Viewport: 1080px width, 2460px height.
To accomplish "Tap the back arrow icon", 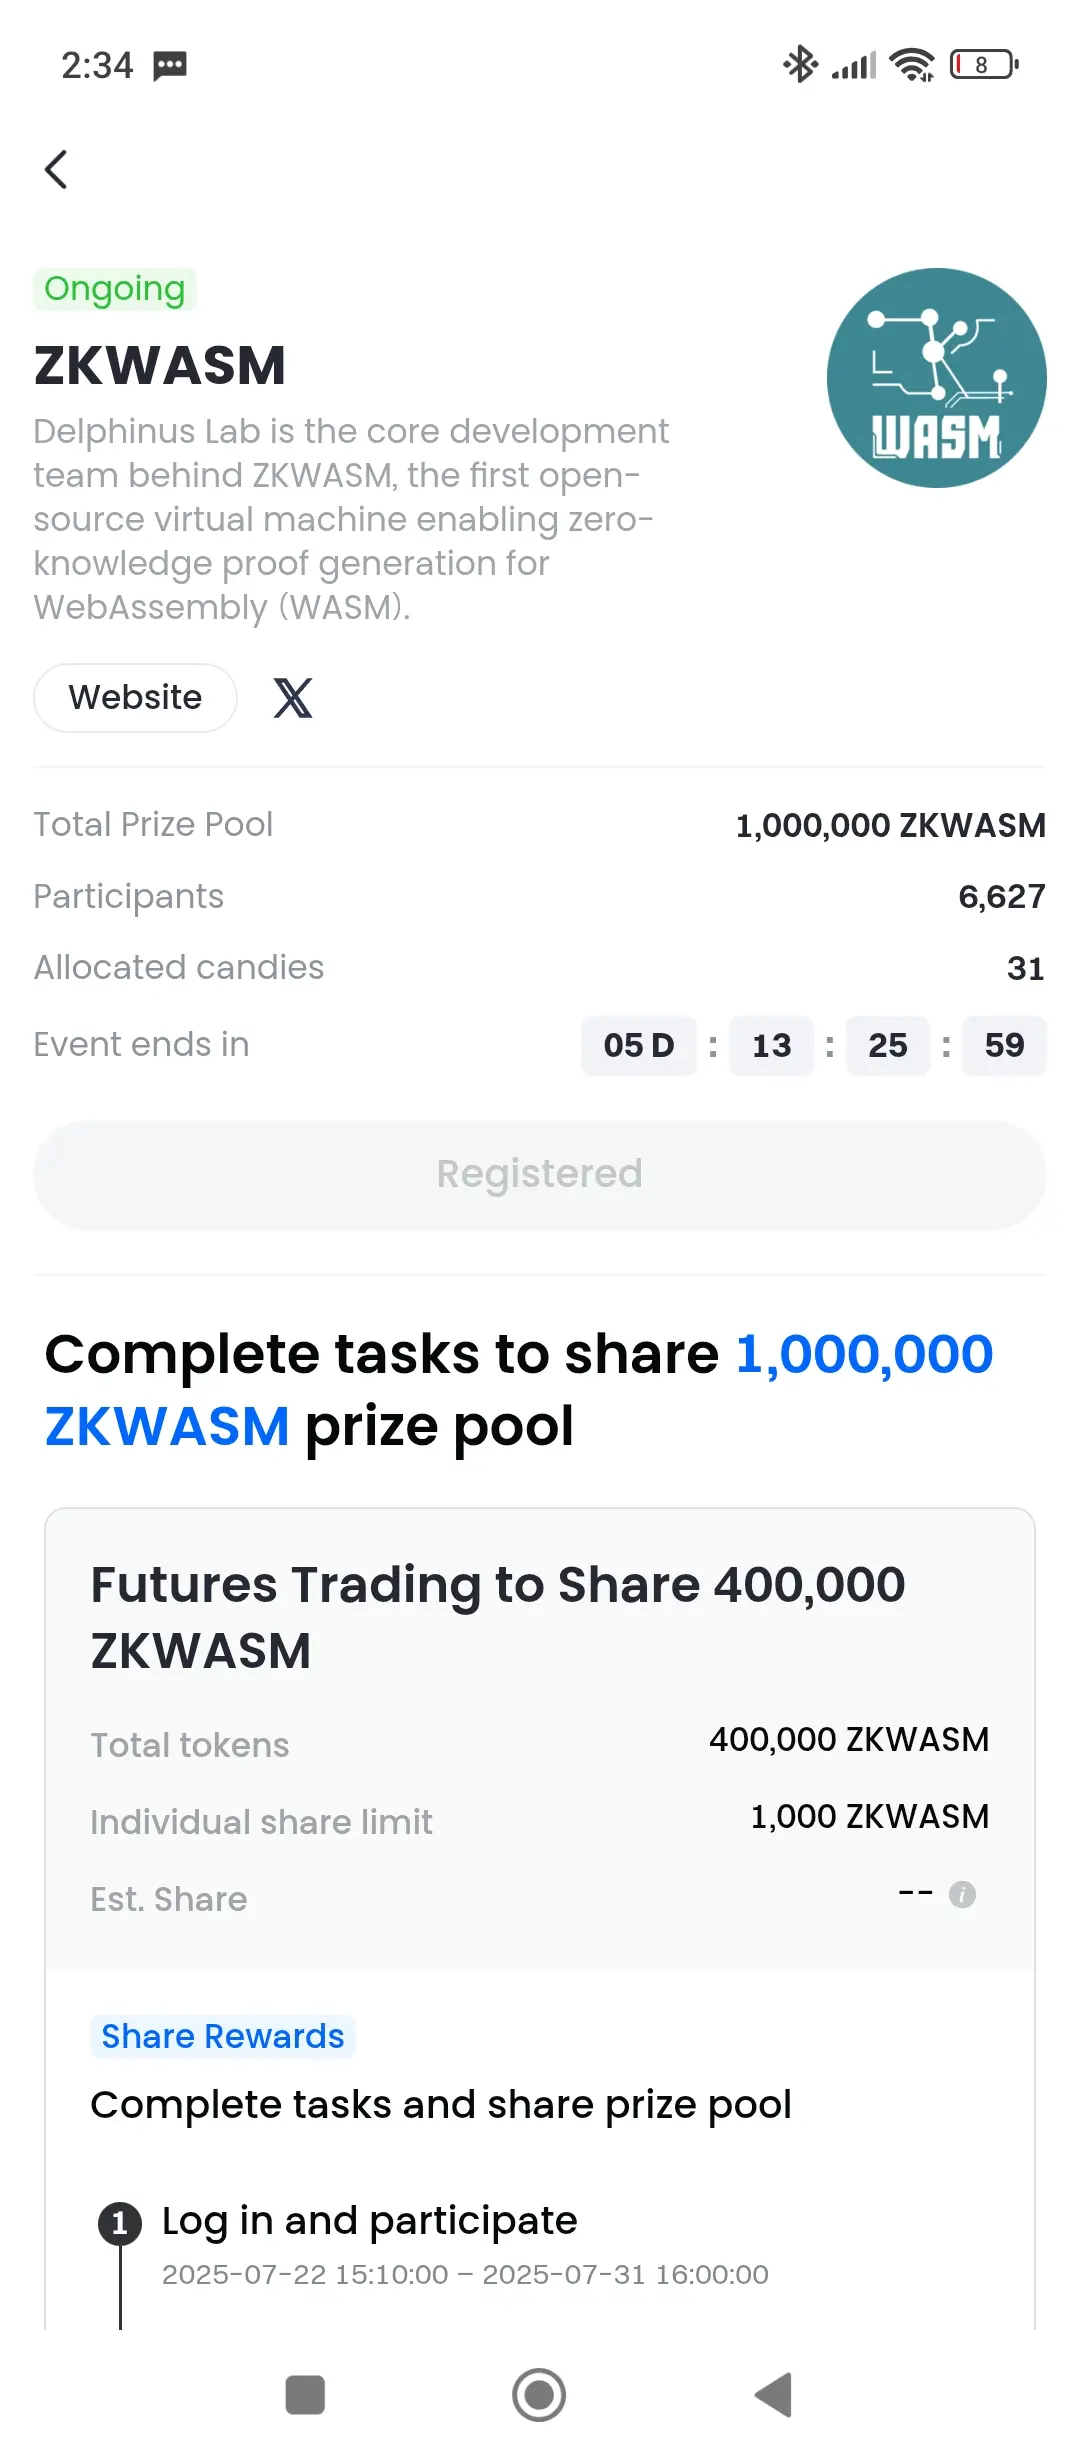I will click(x=56, y=169).
